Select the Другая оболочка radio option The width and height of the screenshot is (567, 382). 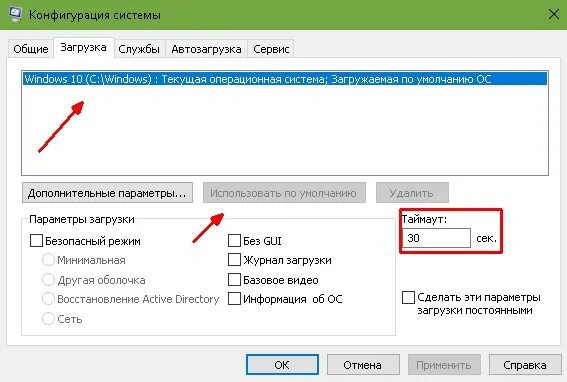tap(48, 280)
